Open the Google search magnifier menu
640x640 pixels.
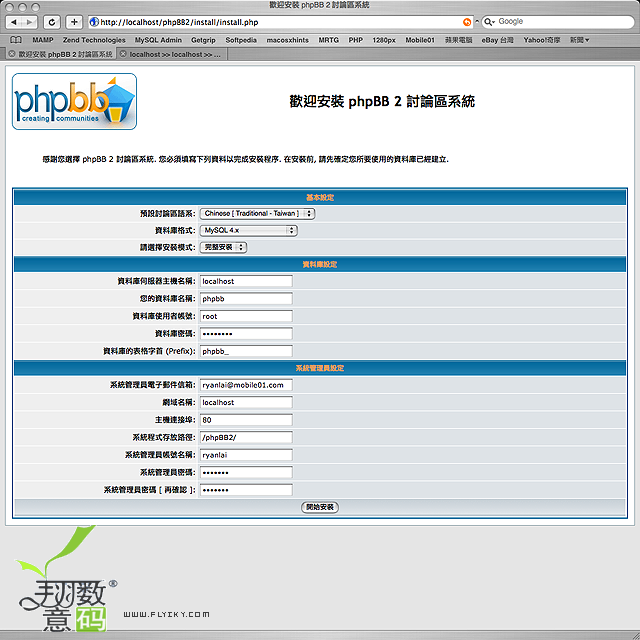pos(489,22)
